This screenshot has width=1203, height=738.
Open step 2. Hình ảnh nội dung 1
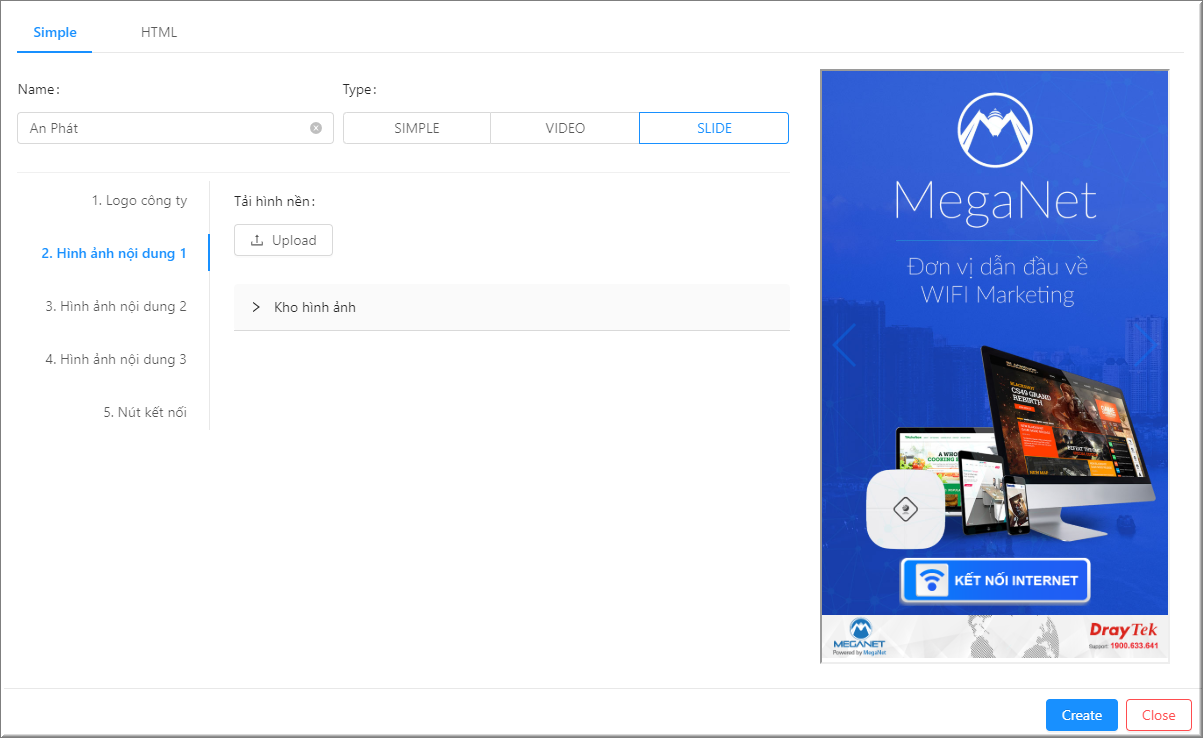(x=114, y=253)
